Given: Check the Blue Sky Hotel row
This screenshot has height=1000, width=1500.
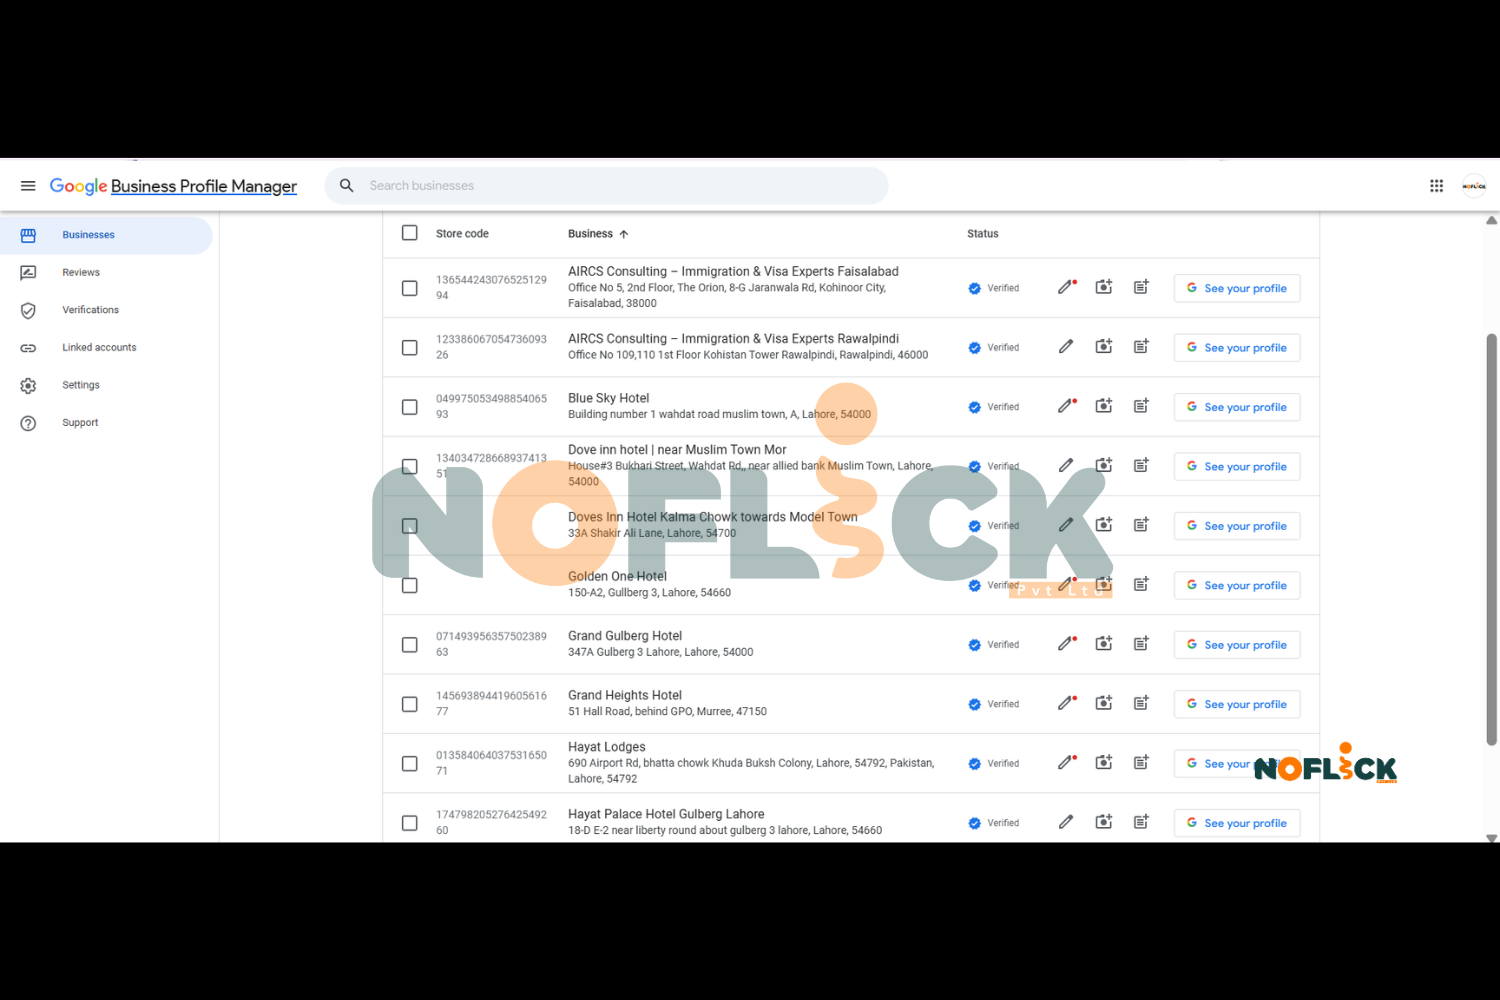Looking at the screenshot, I should (410, 407).
